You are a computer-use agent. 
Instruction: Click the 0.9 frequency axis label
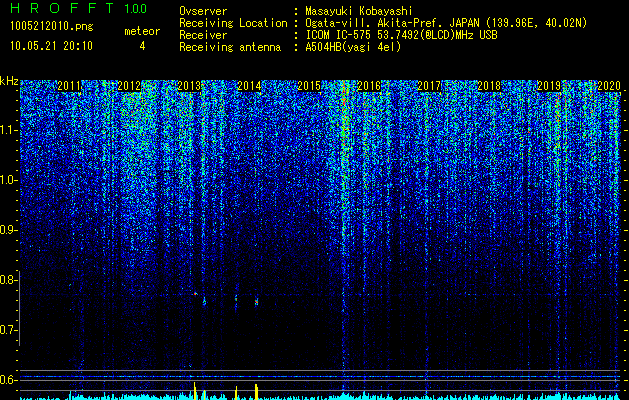click(8, 230)
